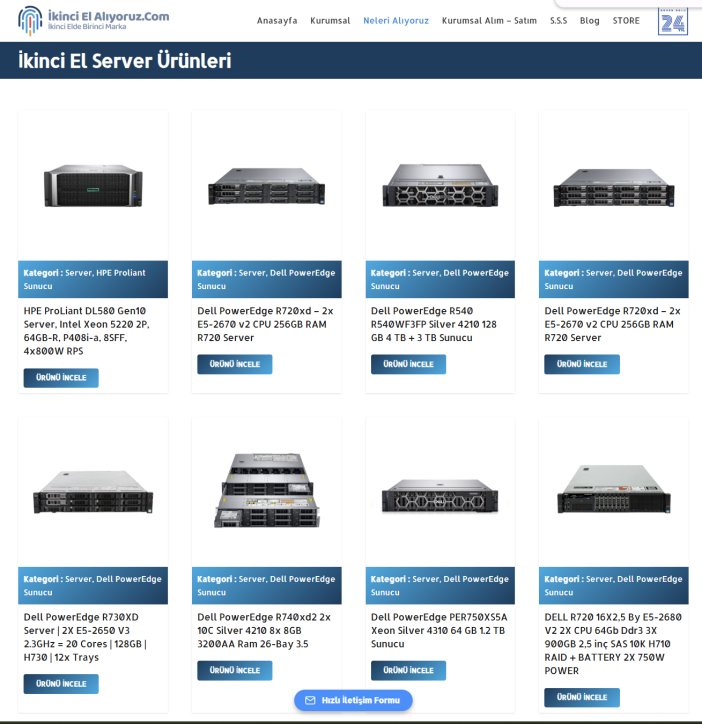702x724 pixels.
Task: Click category link on R730XD card
Action: [92, 585]
